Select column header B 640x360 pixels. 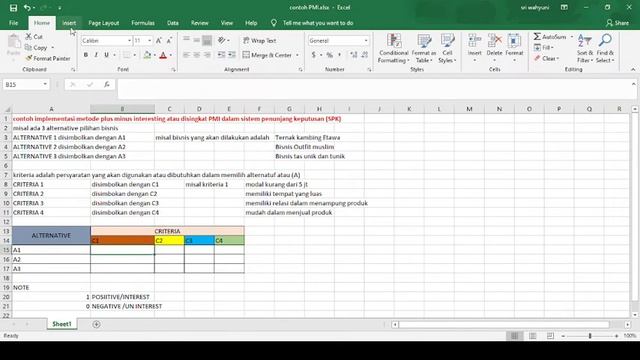122,109
